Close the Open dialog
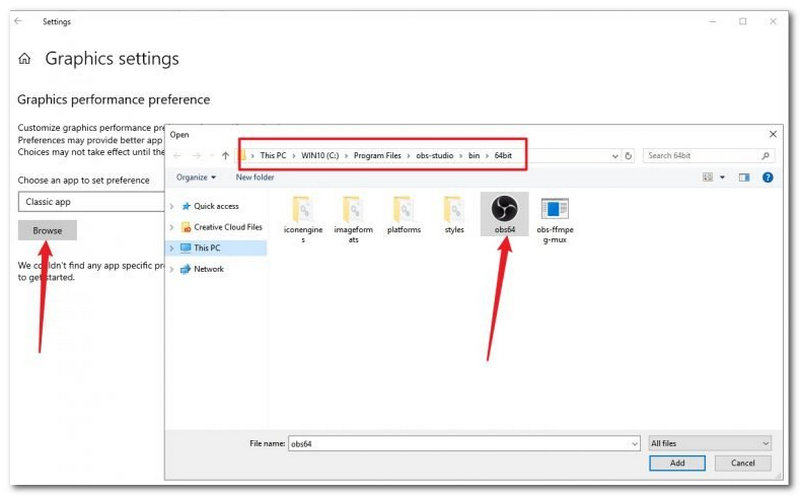This screenshot has width=800, height=496. [x=773, y=134]
